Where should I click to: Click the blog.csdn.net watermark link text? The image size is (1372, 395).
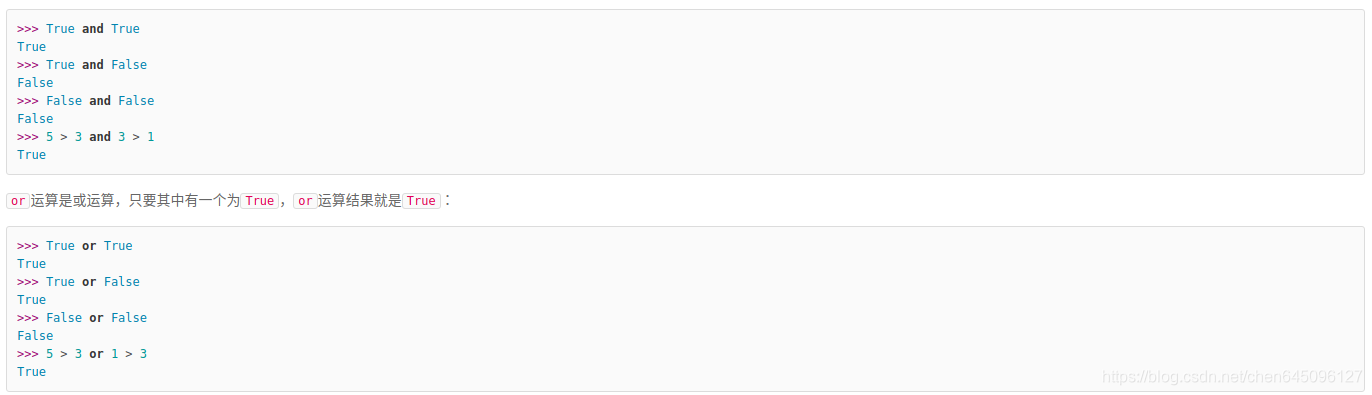point(1232,377)
